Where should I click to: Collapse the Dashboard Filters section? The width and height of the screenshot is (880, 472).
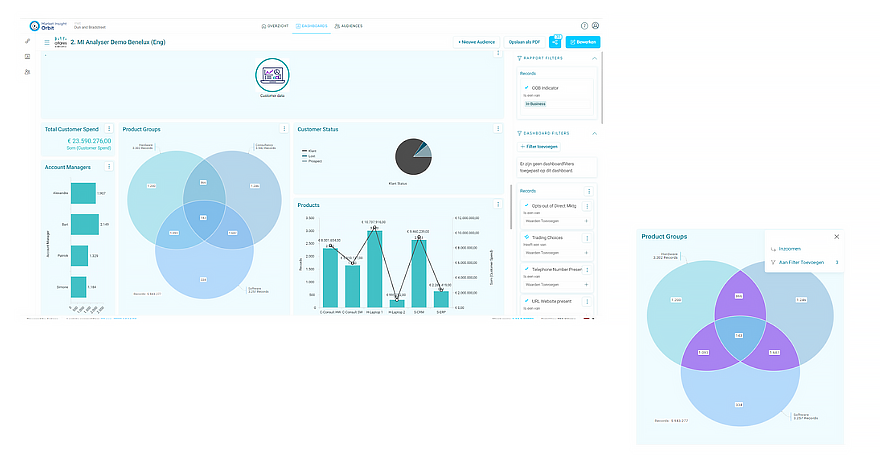click(x=595, y=133)
